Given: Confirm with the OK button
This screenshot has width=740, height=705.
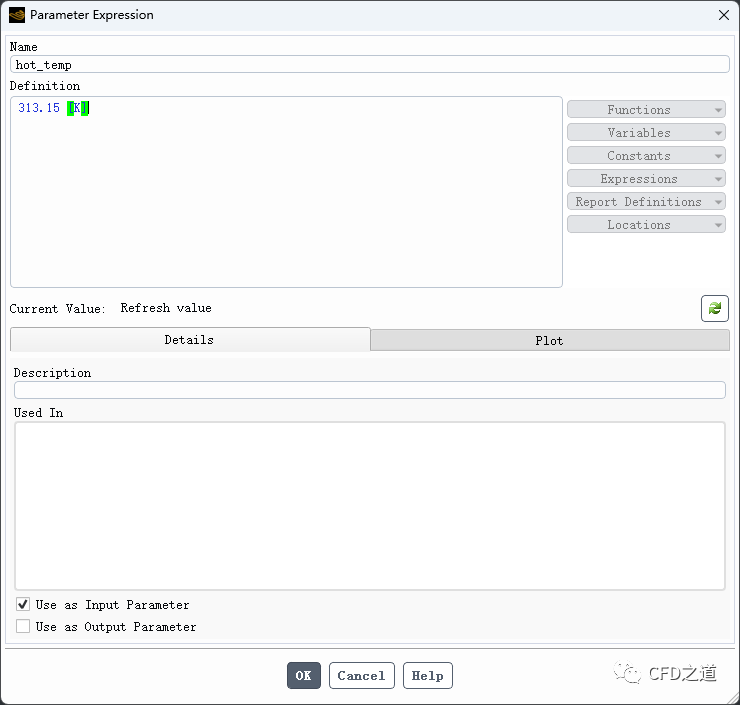Looking at the screenshot, I should pyautogui.click(x=303, y=675).
